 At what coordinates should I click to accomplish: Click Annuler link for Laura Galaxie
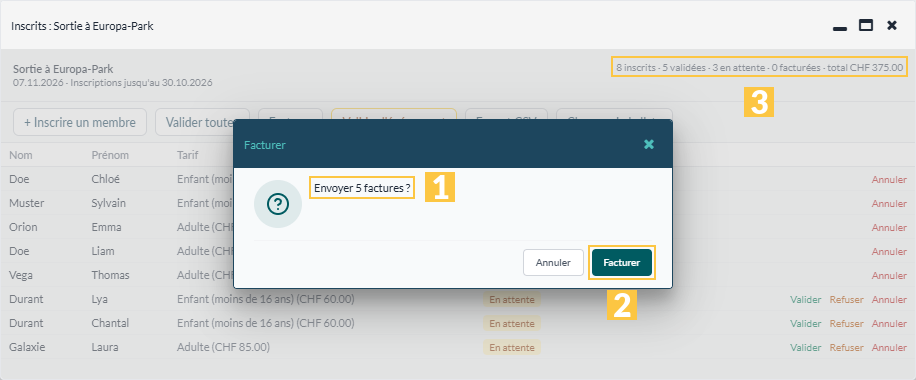coord(889,347)
